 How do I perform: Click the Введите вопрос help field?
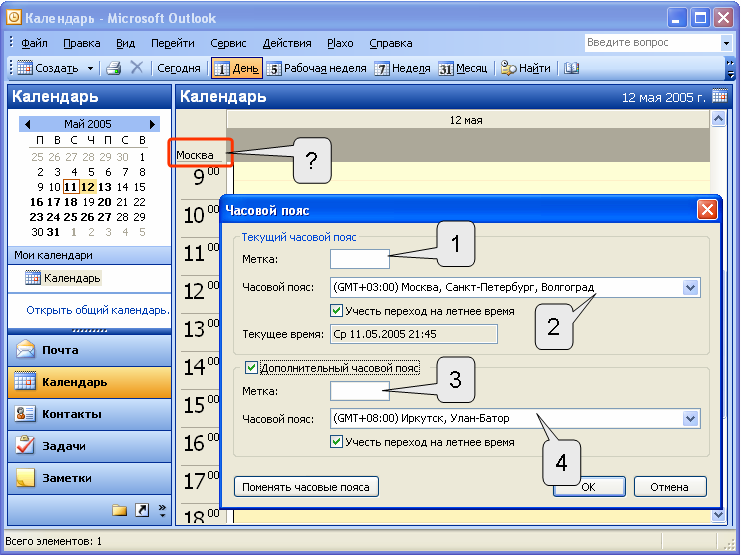653,43
